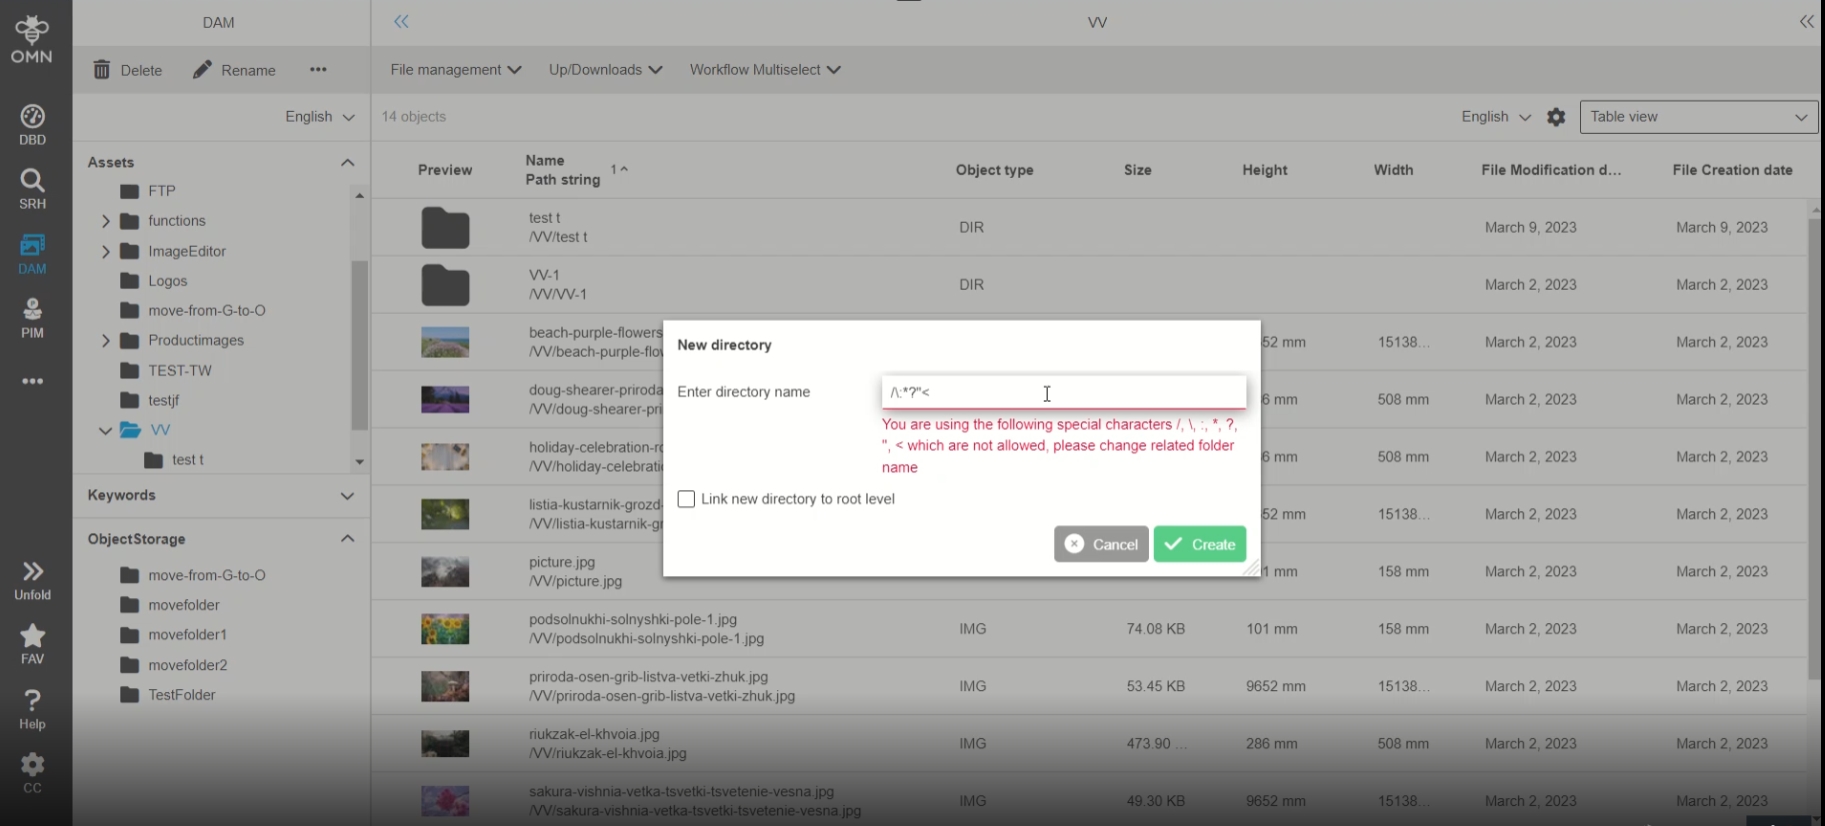This screenshot has height=826, width=1825.
Task: Expand the Productimages folder tree node
Action: pyautogui.click(x=106, y=341)
